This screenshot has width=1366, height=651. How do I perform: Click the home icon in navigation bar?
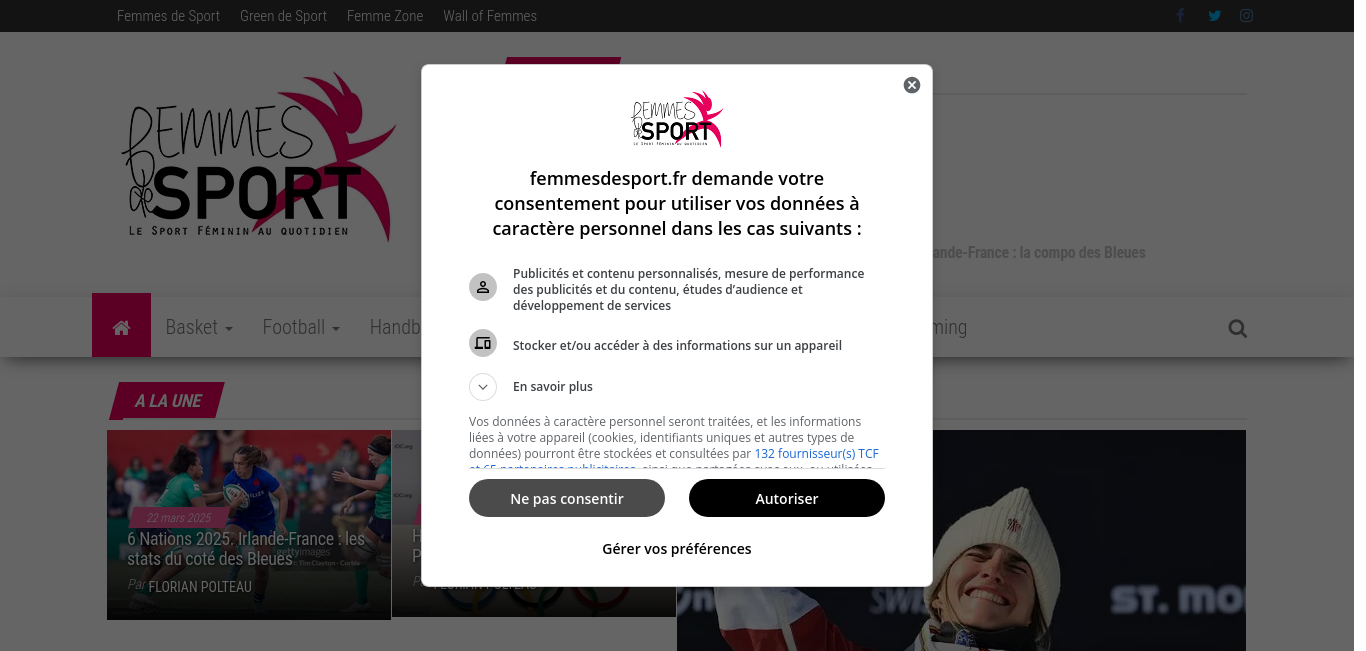pyautogui.click(x=122, y=326)
